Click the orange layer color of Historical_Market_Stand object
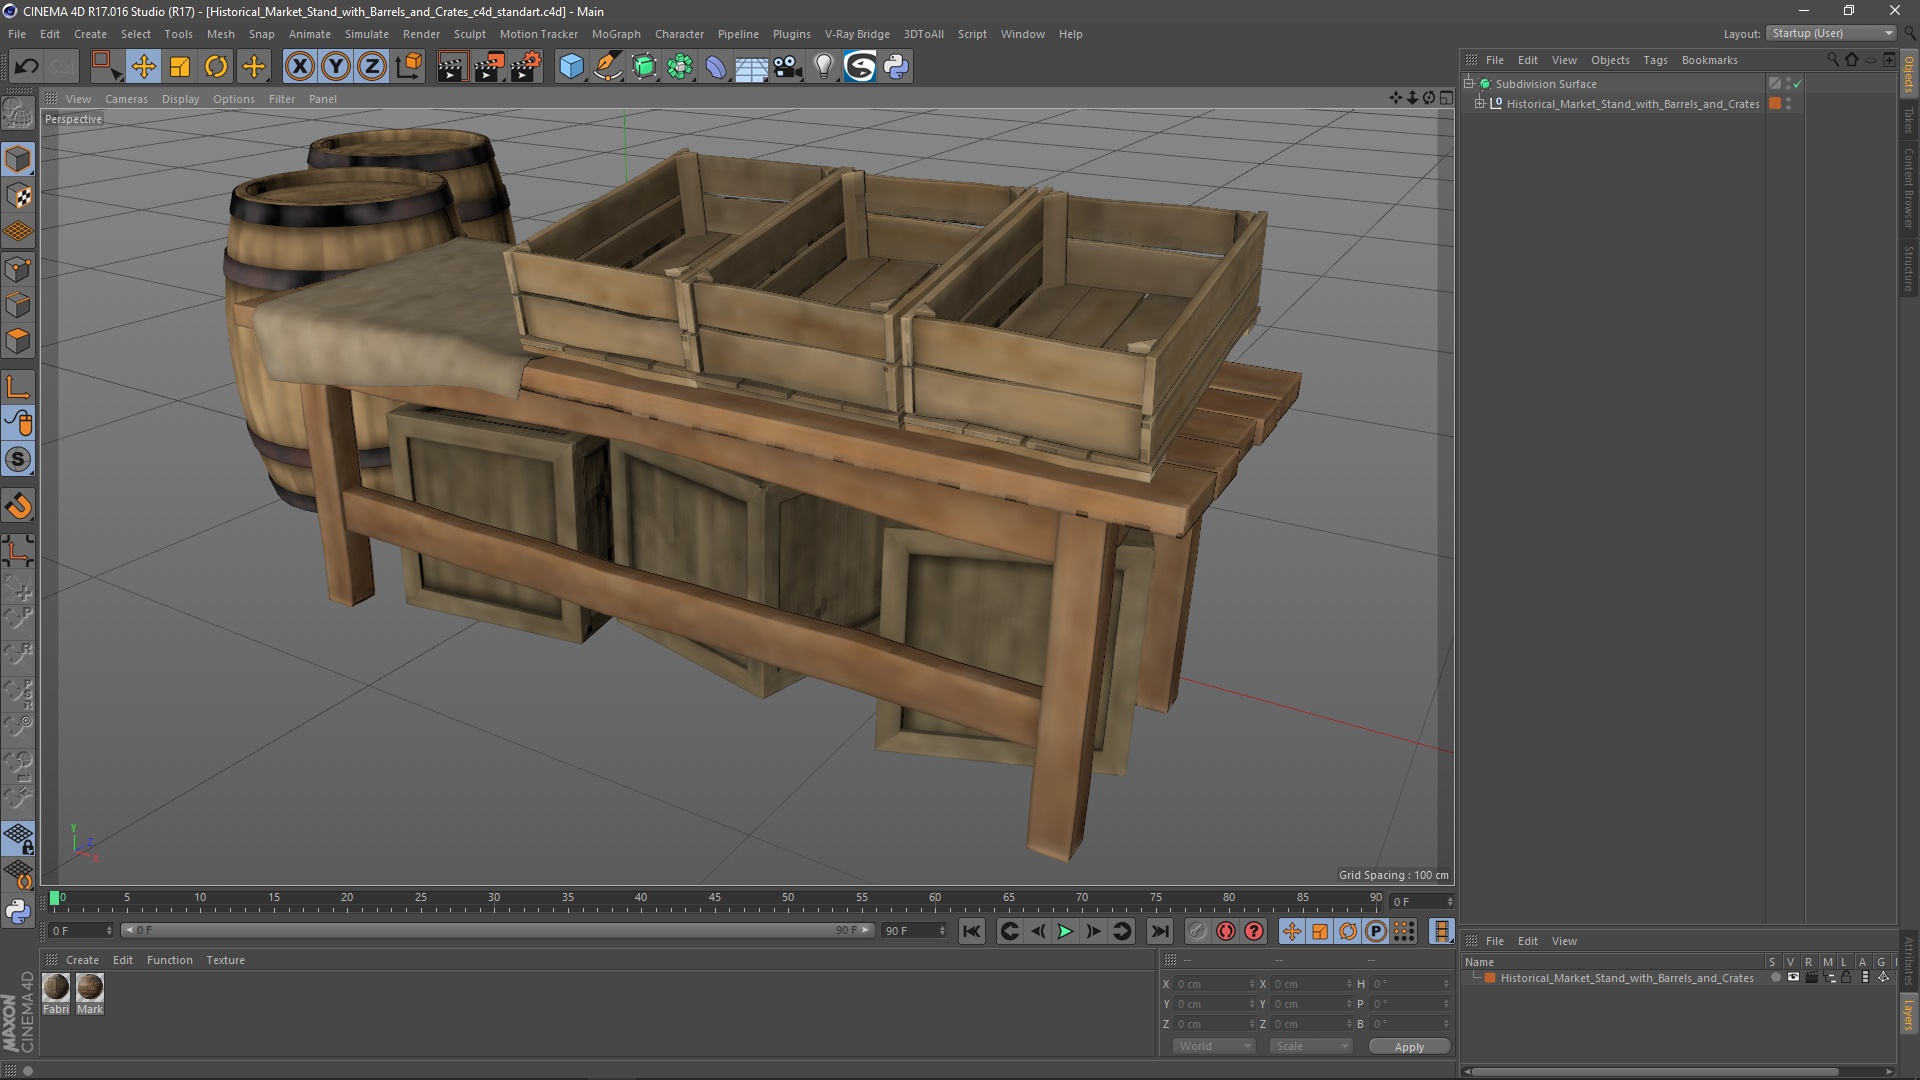The width and height of the screenshot is (1920, 1080). click(x=1775, y=104)
